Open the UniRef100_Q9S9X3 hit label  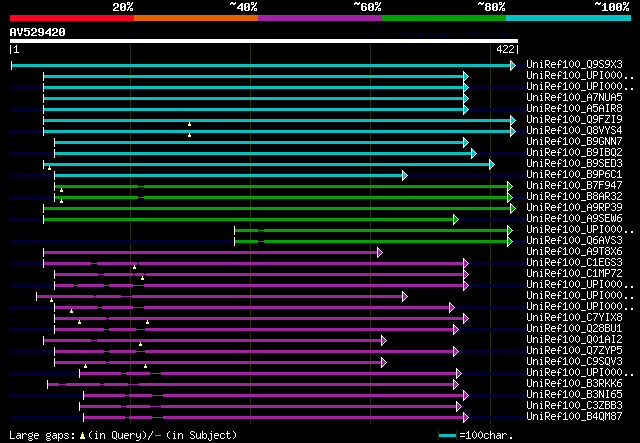click(574, 65)
